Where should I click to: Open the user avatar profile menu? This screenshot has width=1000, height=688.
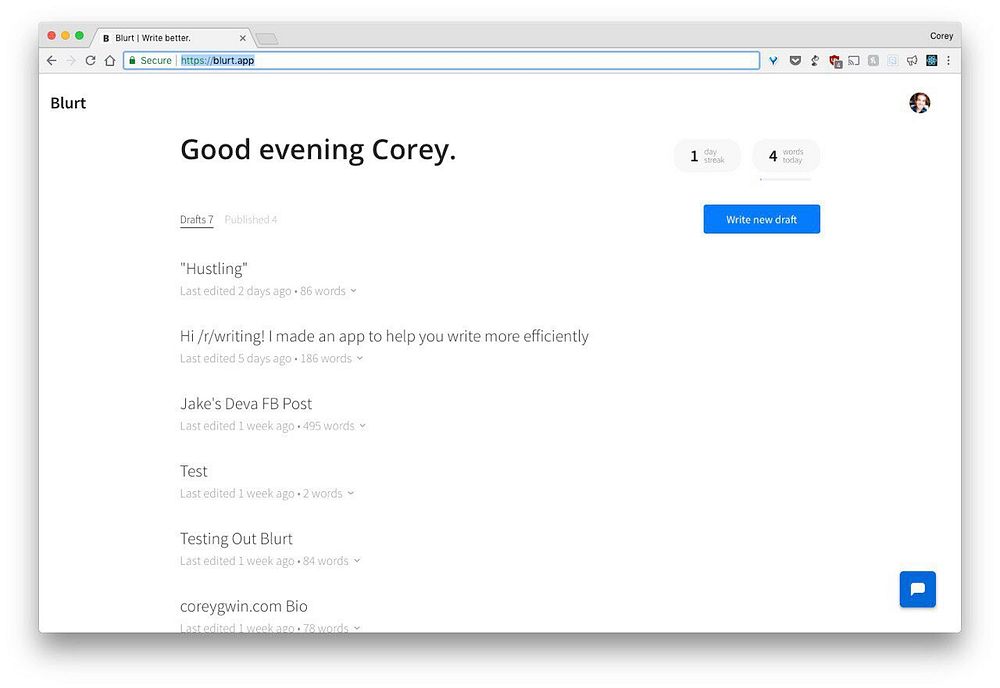coord(920,103)
